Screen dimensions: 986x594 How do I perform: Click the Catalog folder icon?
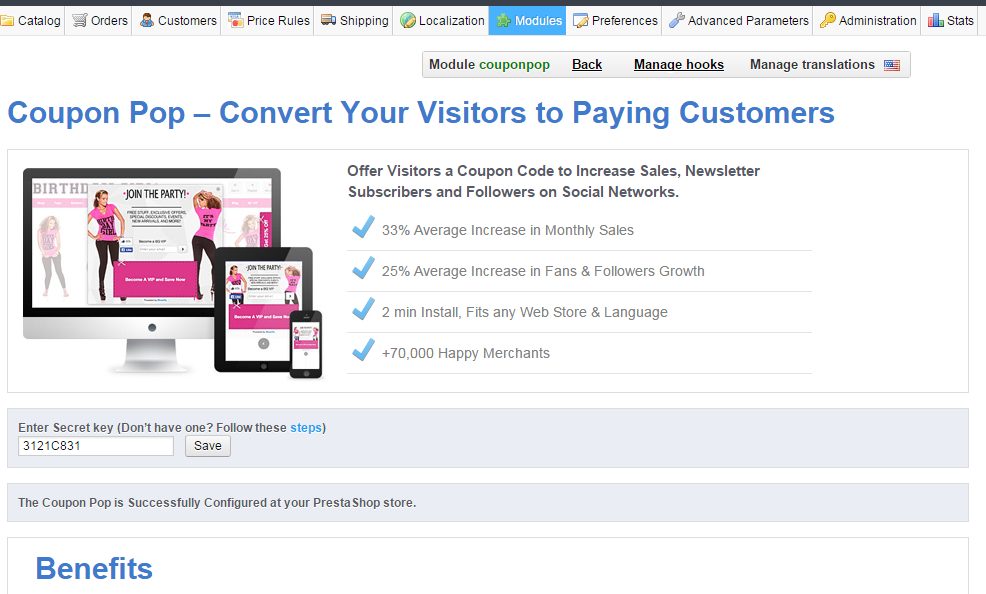tap(7, 20)
